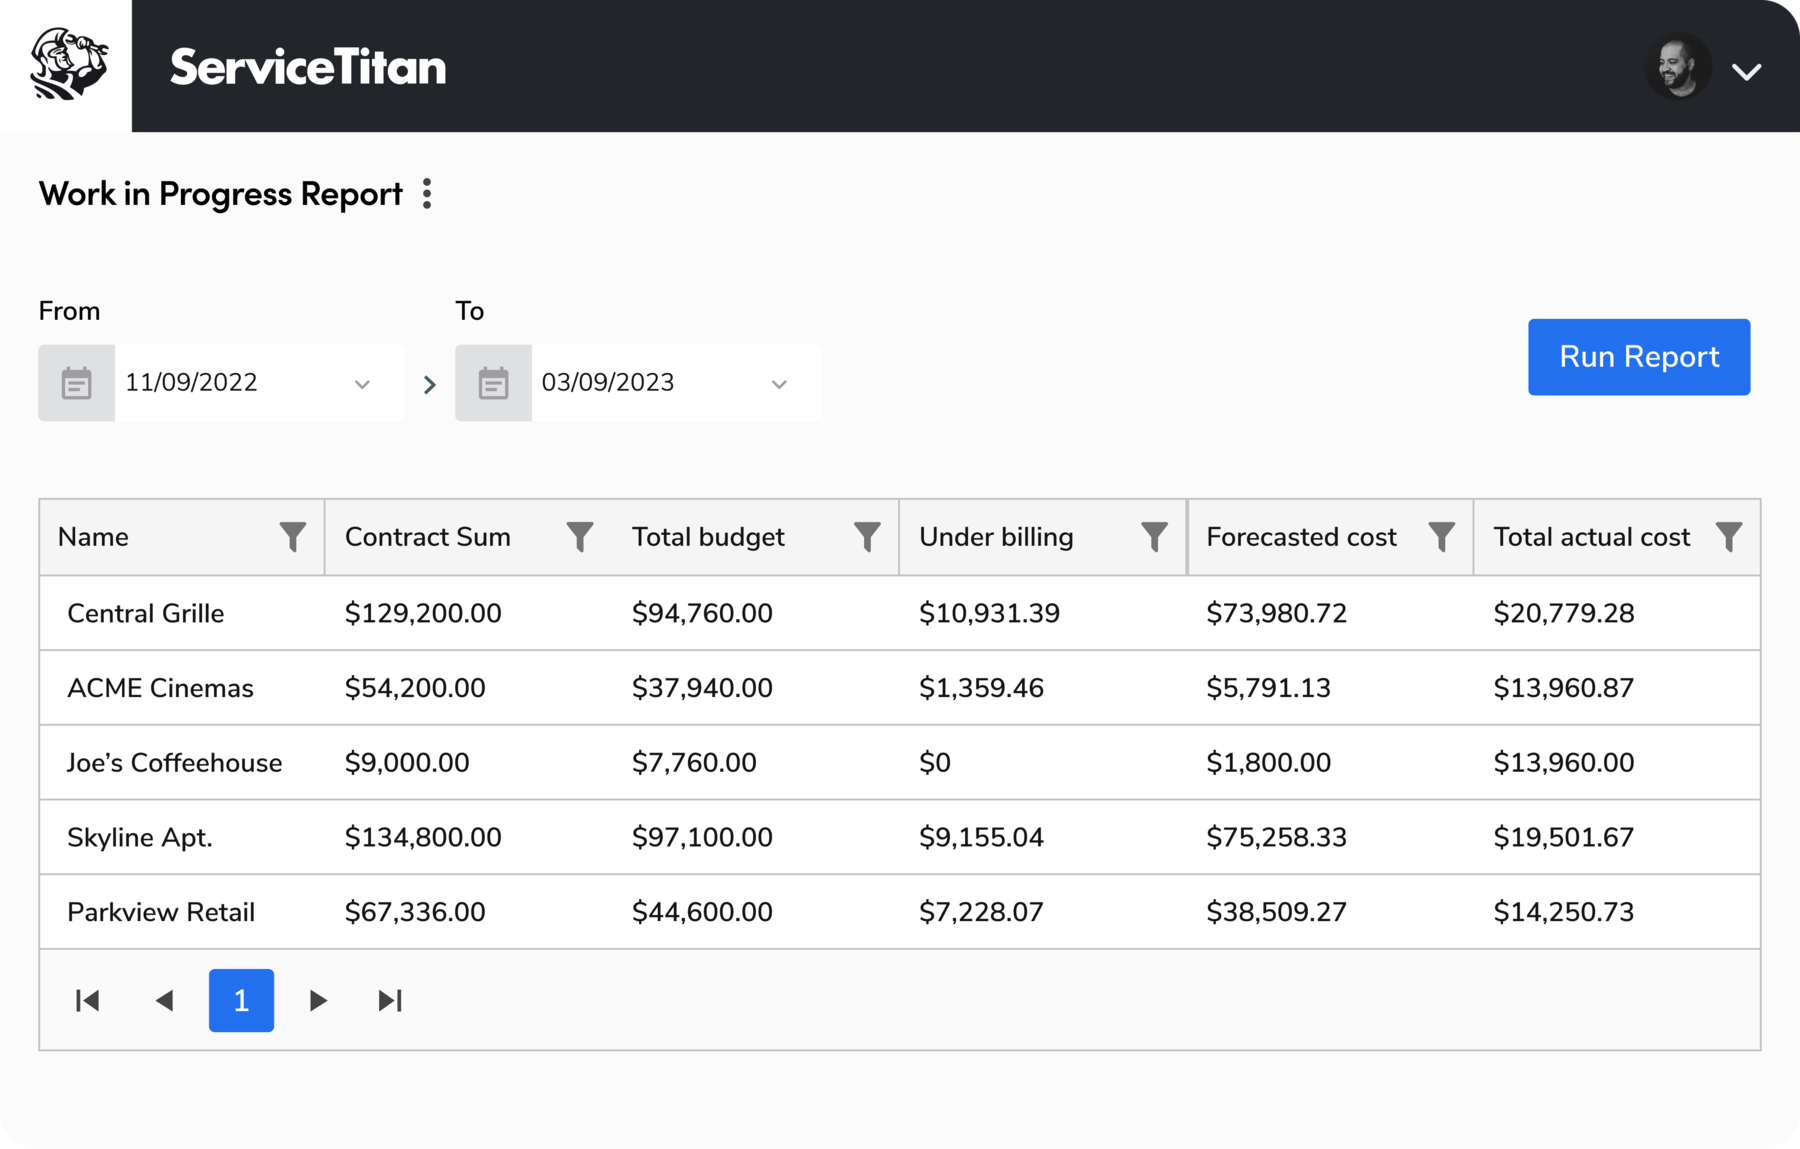Jump to the first page of results

[x=88, y=999]
